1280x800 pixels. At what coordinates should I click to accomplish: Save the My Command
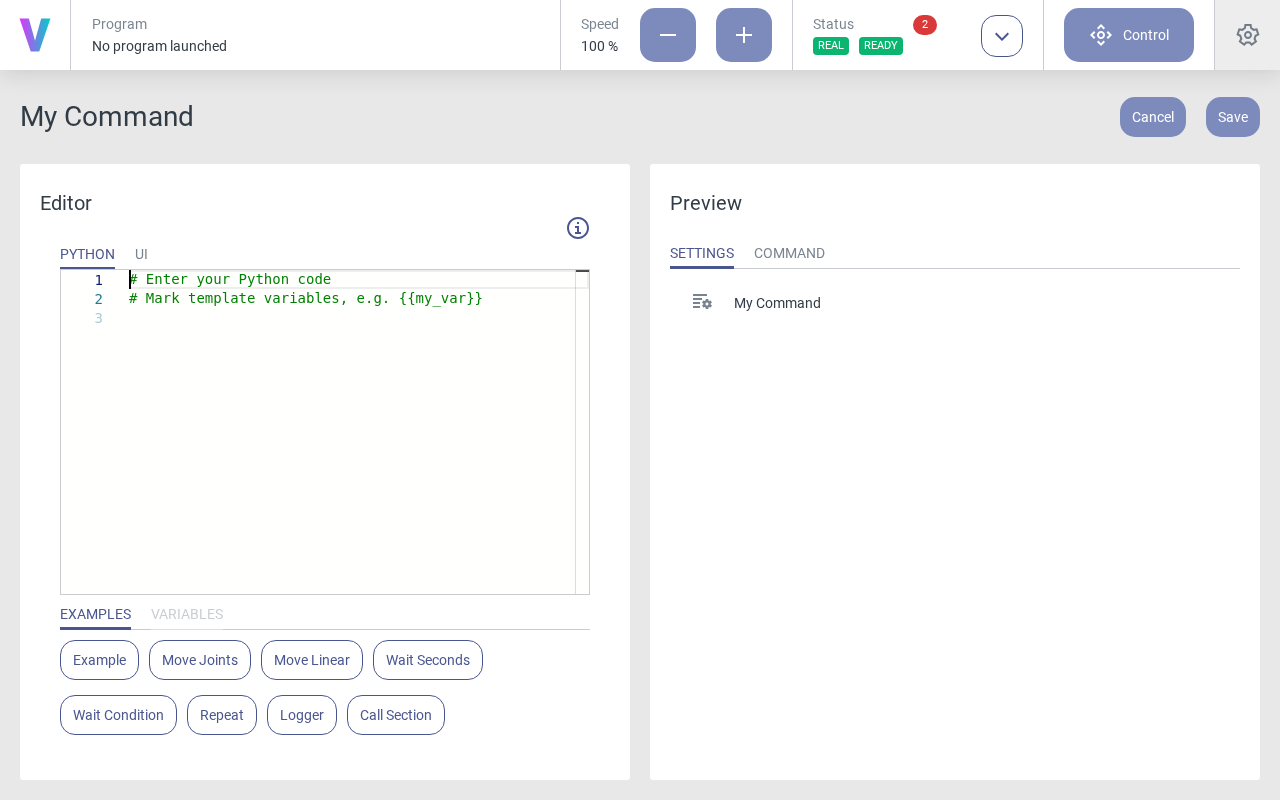point(1232,117)
